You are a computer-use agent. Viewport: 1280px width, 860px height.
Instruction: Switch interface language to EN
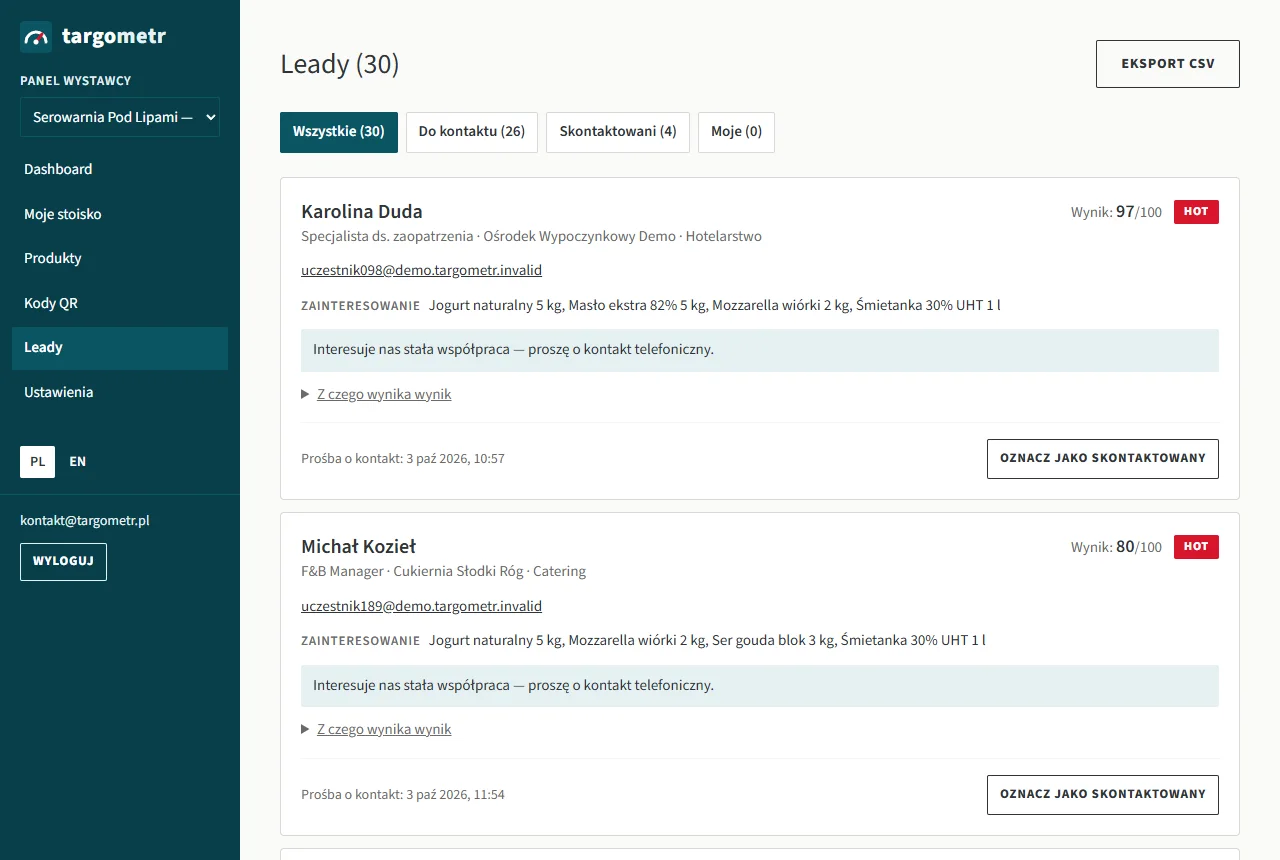77,461
